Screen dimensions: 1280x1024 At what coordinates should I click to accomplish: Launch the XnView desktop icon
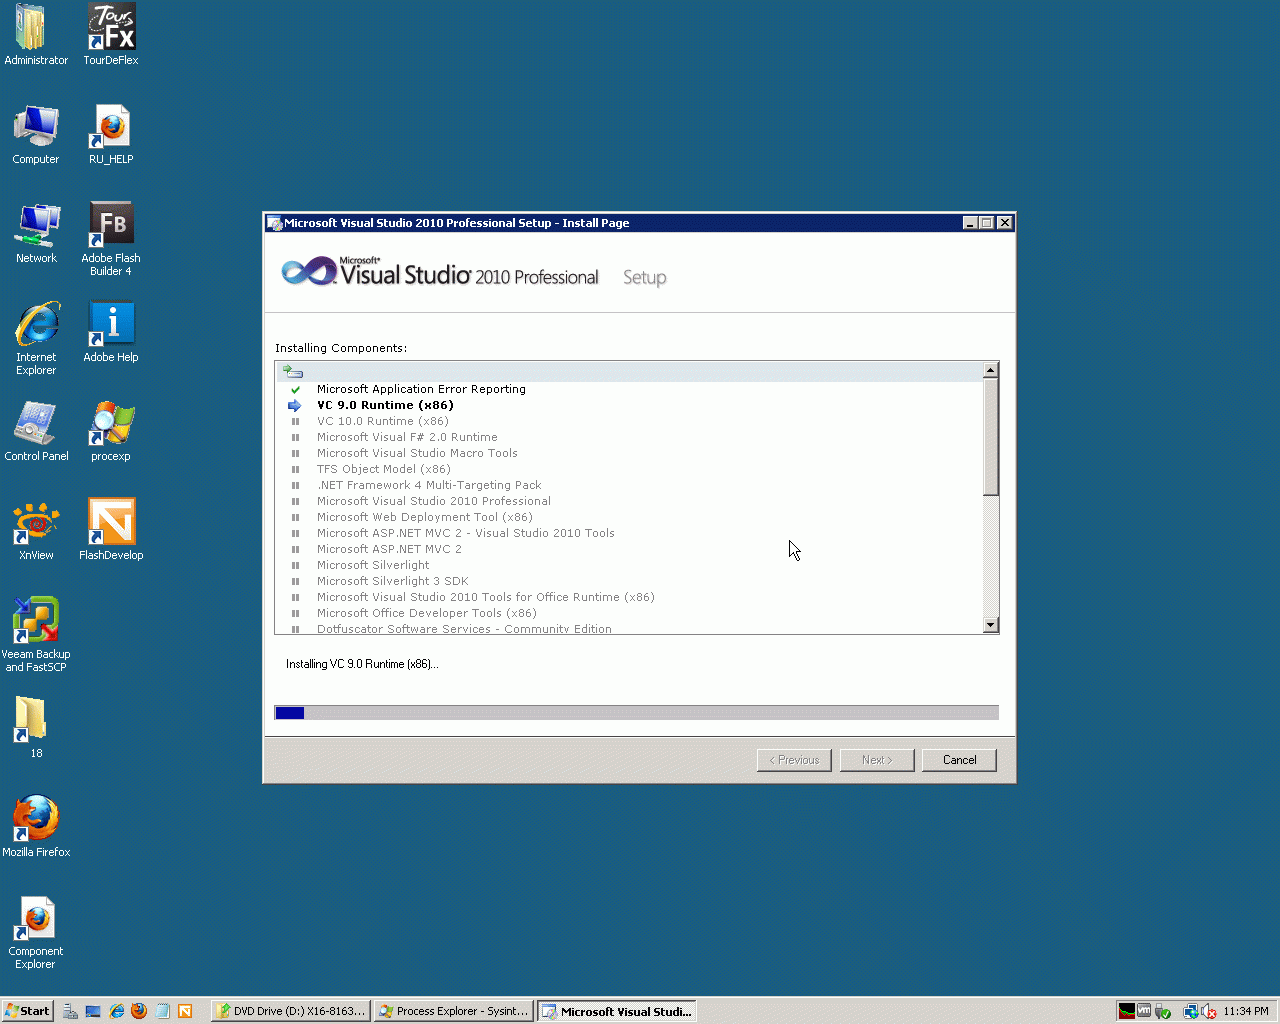pyautogui.click(x=36, y=530)
